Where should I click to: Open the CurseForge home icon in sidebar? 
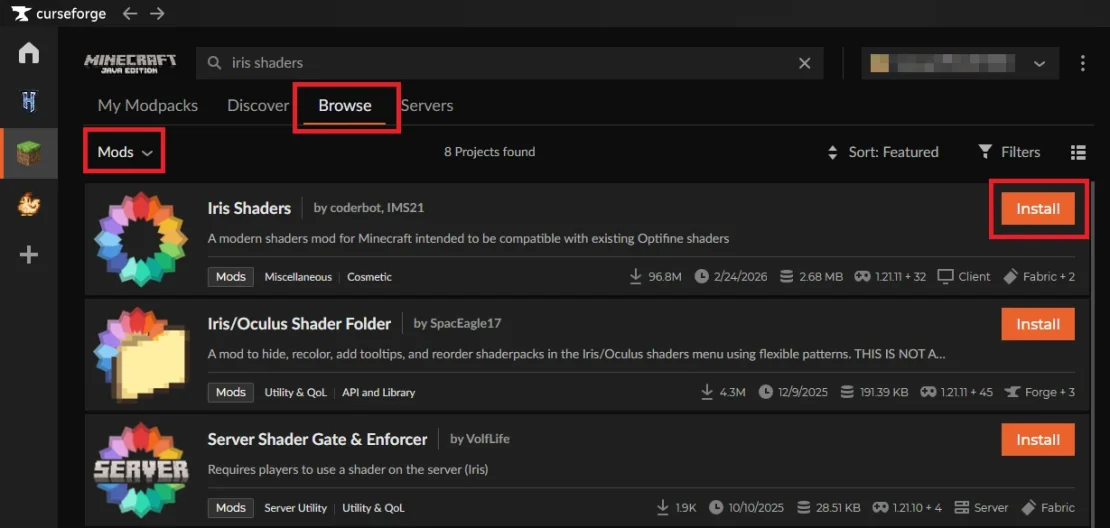(28, 53)
